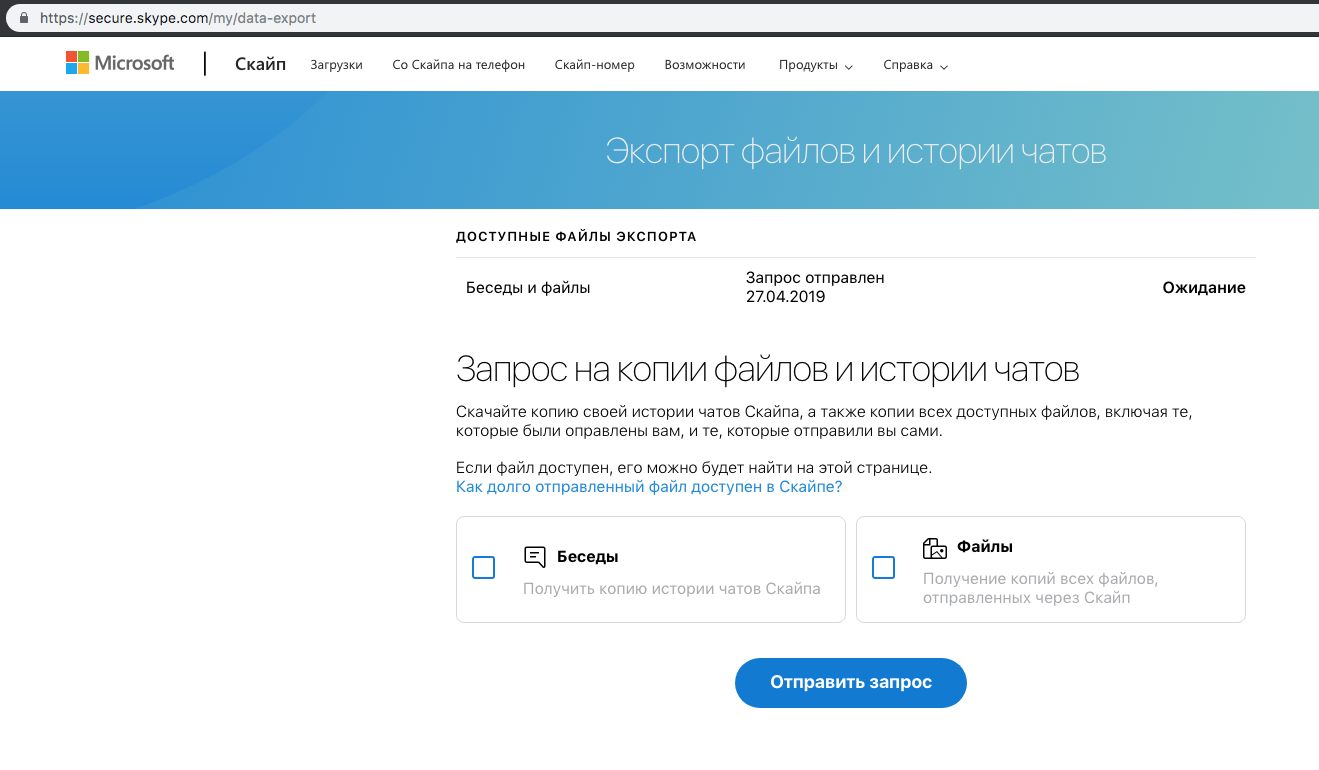Image resolution: width=1319 pixels, height=770 pixels.
Task: Click the Получение копий всех файлов description
Action: (1040, 588)
